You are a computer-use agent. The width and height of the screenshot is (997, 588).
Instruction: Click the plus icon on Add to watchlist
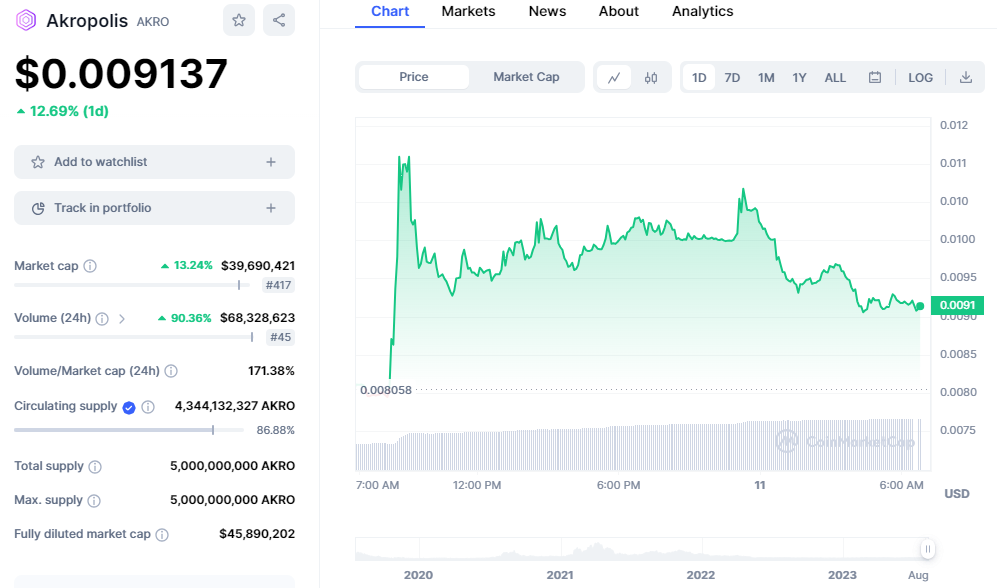coord(271,162)
